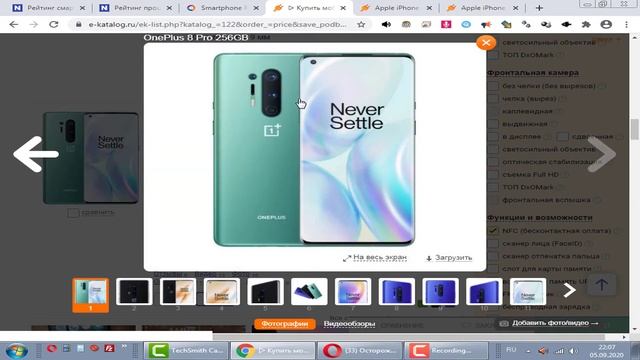Select thumbnail 7 in gallery strip

tap(353, 291)
